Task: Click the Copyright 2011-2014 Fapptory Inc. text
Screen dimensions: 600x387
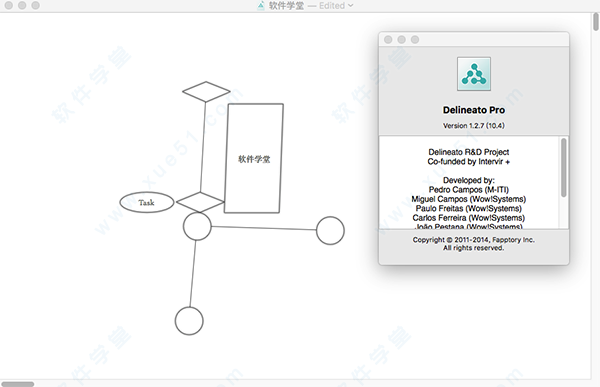Action: [474, 240]
